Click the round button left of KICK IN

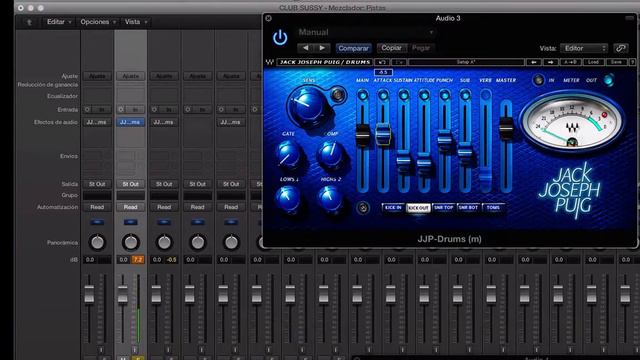pos(362,208)
